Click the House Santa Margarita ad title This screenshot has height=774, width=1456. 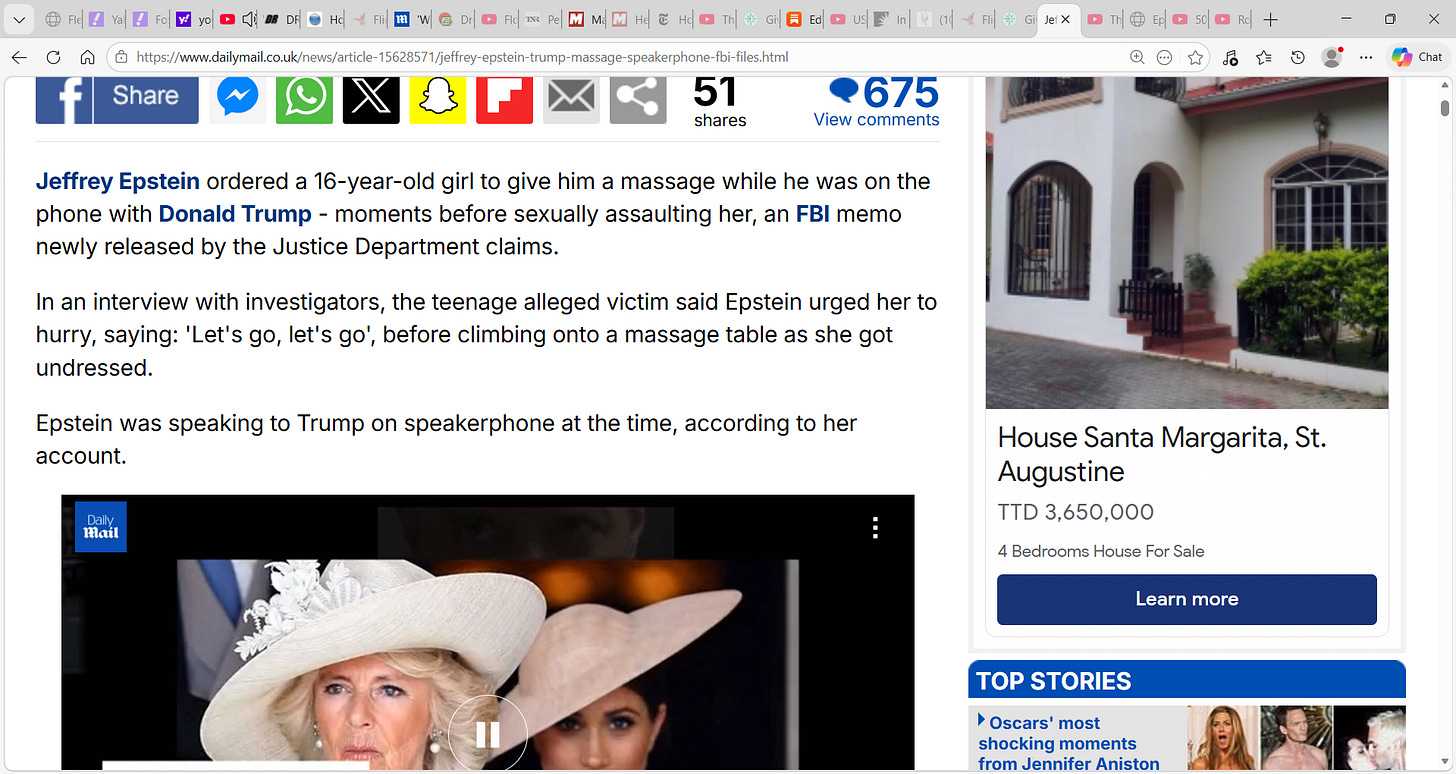pyautogui.click(x=1162, y=454)
